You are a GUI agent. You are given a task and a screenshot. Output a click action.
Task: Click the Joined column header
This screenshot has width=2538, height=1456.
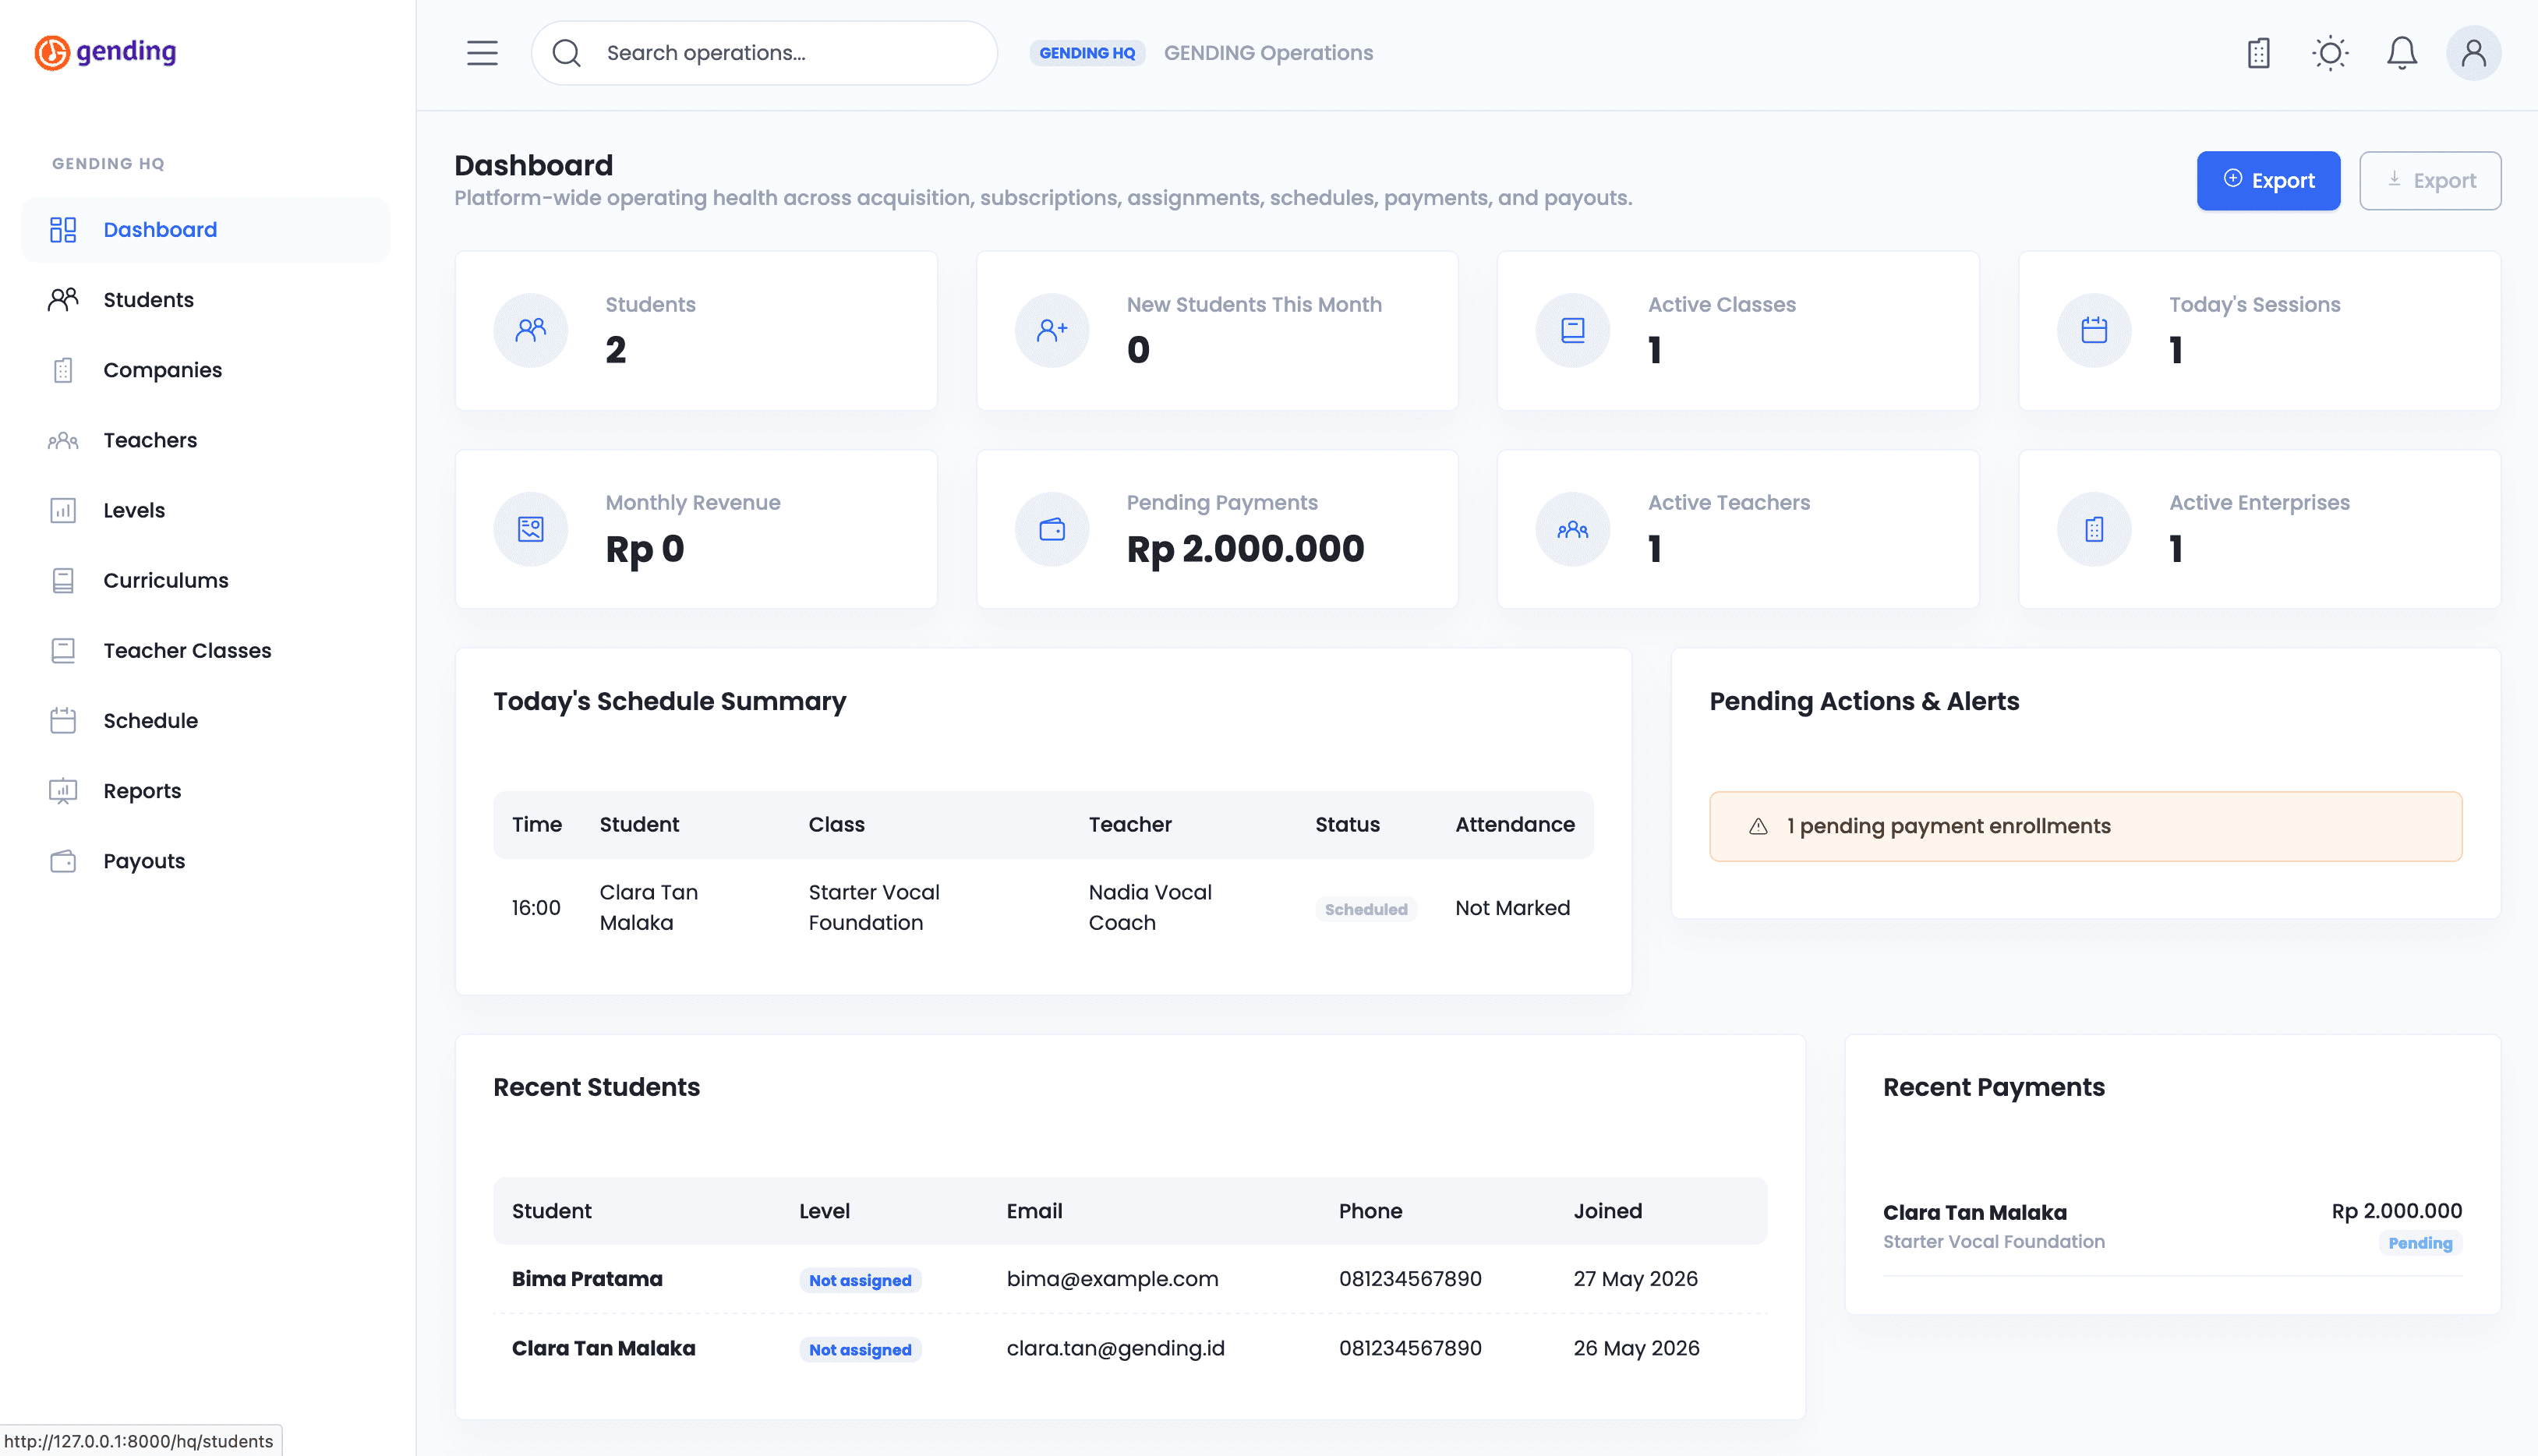tap(1607, 1211)
